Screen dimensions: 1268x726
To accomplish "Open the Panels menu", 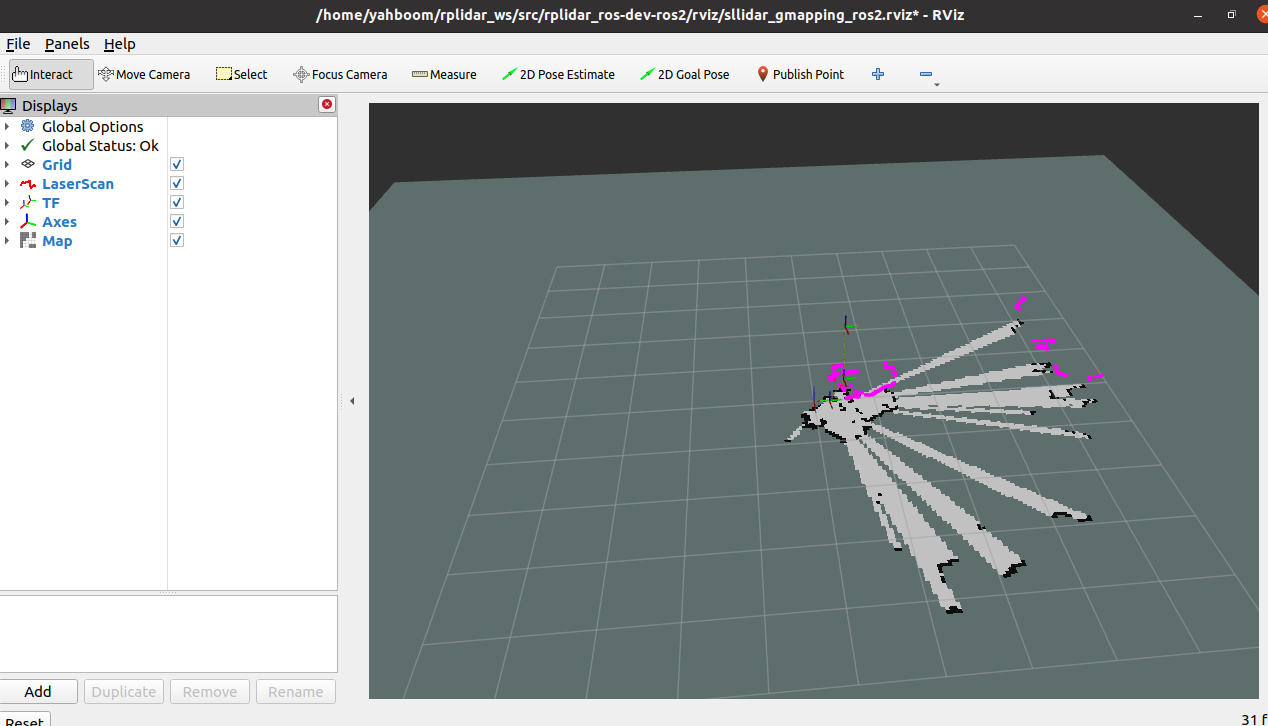I will click(x=67, y=44).
